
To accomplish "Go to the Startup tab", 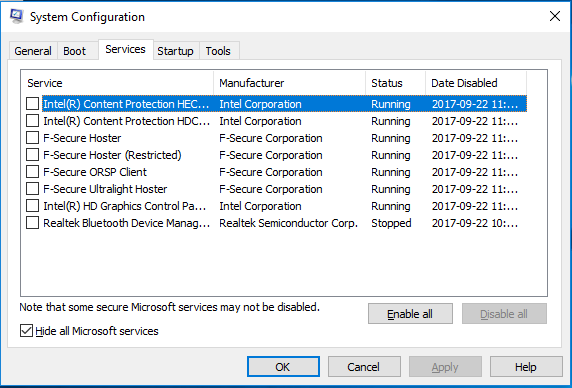I will point(175,51).
